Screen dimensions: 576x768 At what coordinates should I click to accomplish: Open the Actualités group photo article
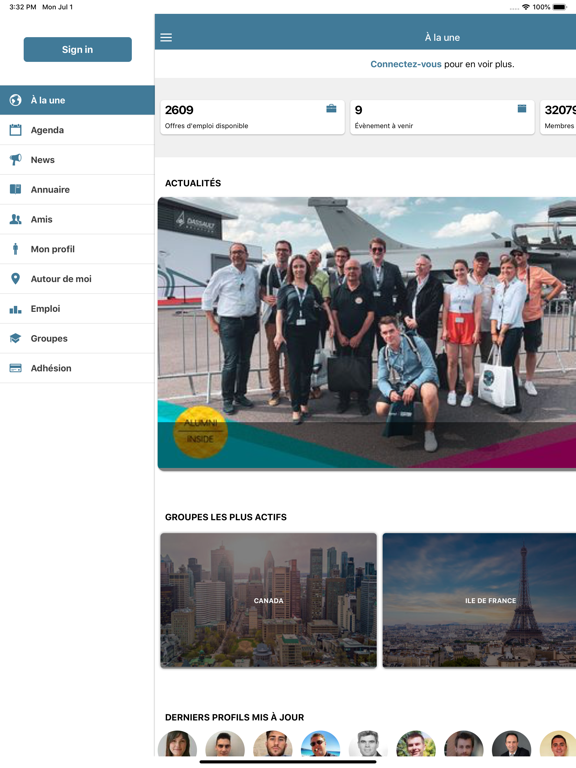click(x=366, y=333)
